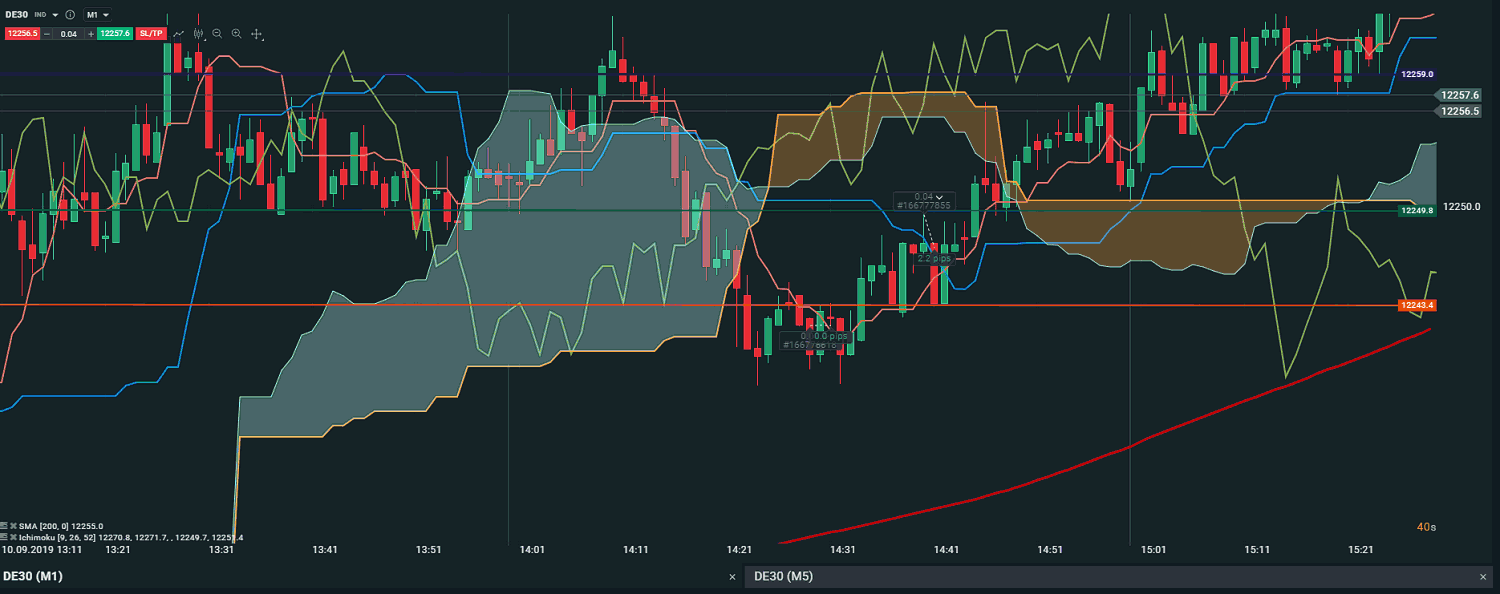
Task: Zoom in the chart with magnifier plus
Action: tap(237, 34)
